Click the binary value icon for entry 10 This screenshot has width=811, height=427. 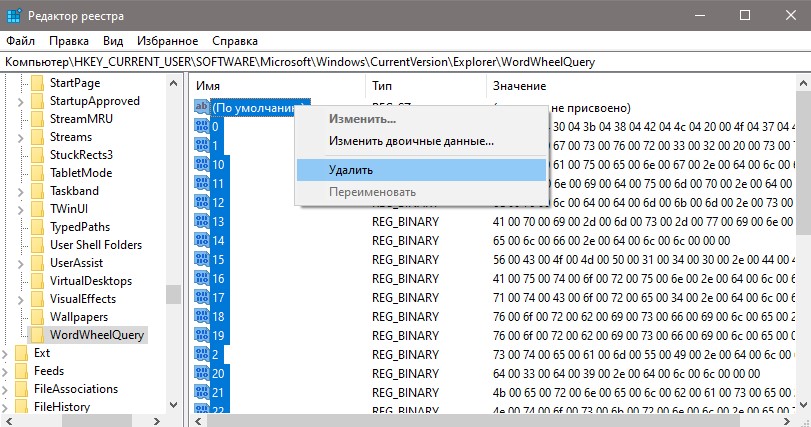point(201,164)
